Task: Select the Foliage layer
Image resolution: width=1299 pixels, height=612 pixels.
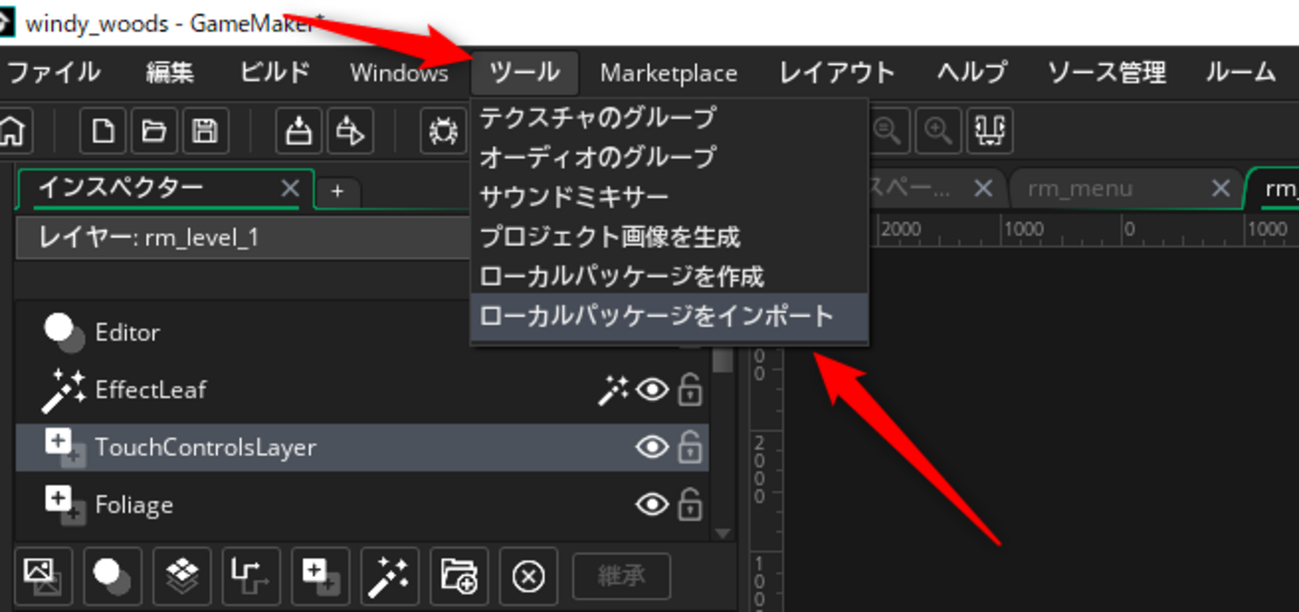Action: click(x=362, y=505)
